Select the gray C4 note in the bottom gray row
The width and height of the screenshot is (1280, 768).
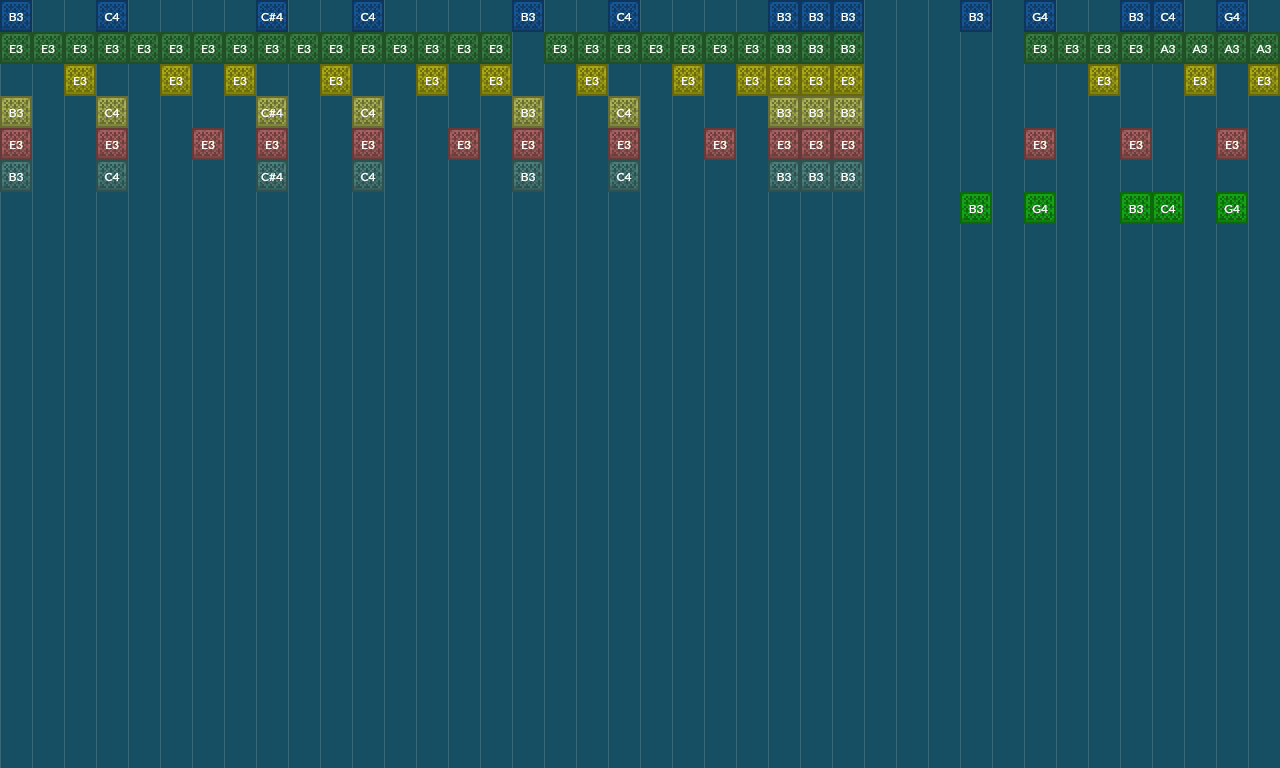point(111,176)
